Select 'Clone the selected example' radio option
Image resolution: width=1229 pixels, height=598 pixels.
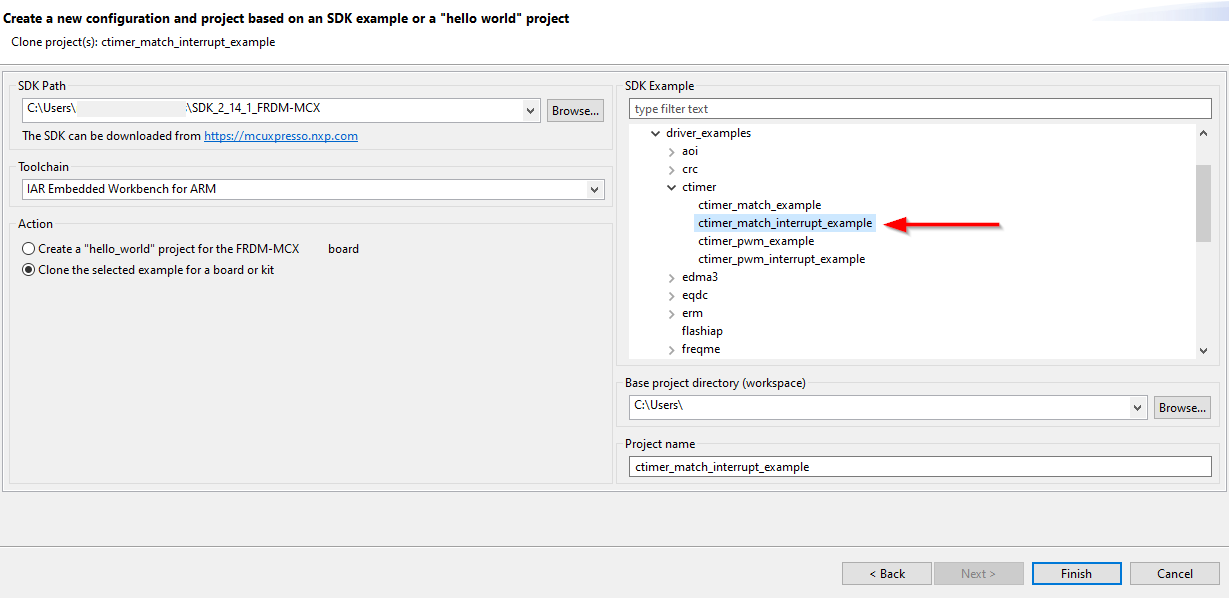pyautogui.click(x=29, y=270)
